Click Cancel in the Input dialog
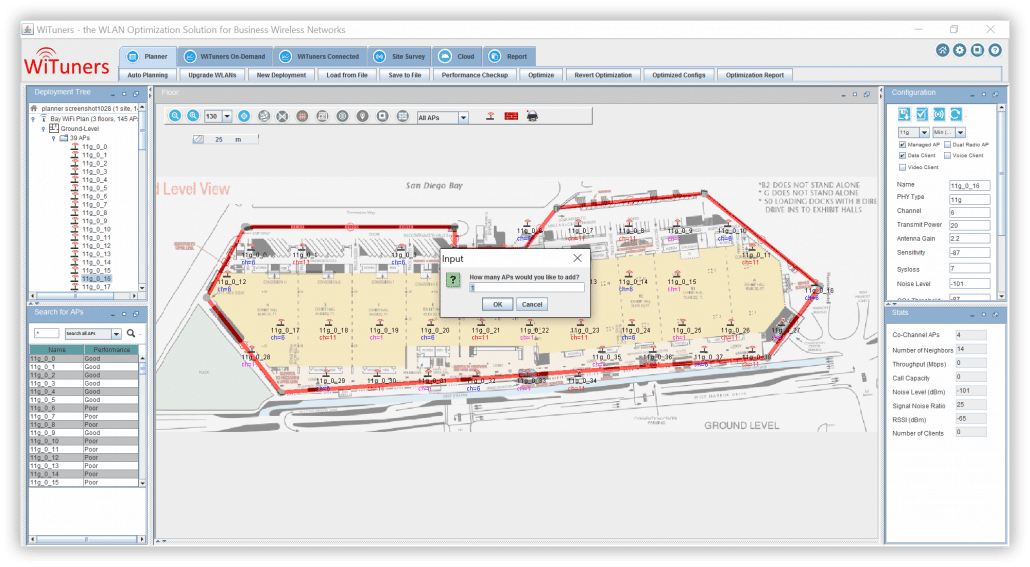The height and width of the screenshot is (567, 1030). pyautogui.click(x=531, y=304)
